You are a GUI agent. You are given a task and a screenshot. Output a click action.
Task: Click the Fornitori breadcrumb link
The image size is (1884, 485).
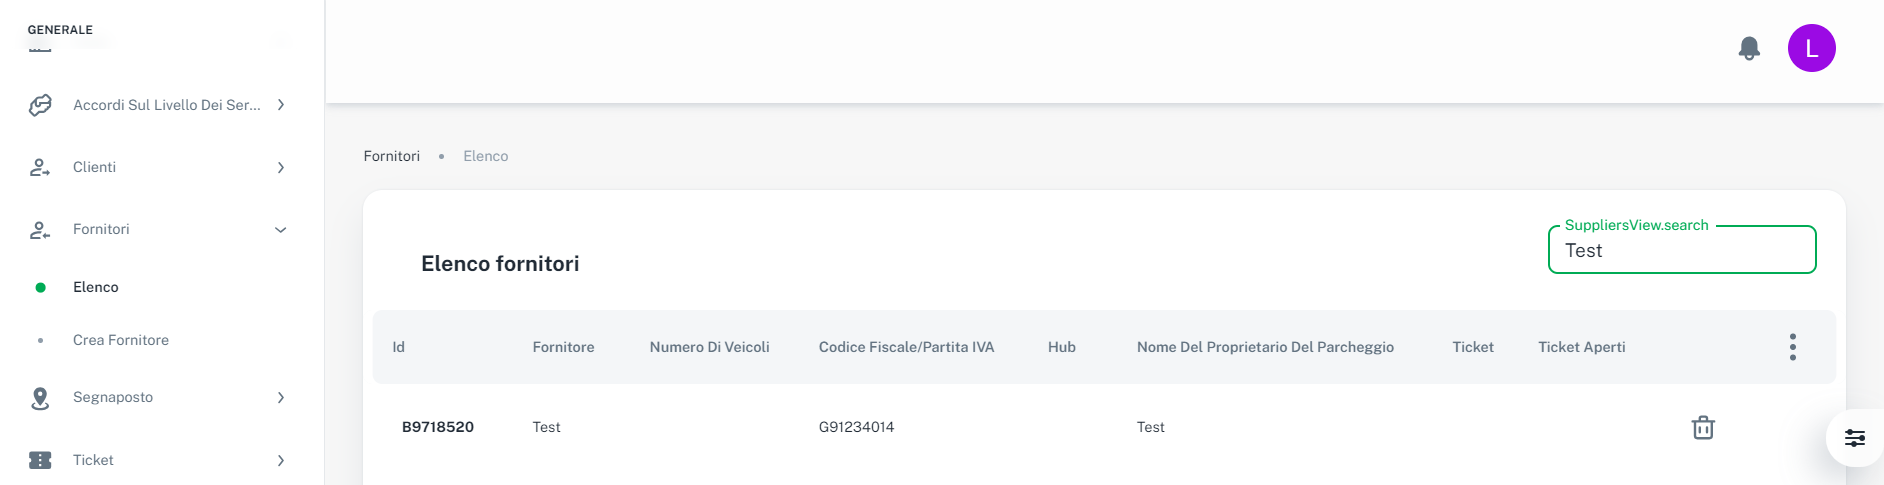[392, 156]
